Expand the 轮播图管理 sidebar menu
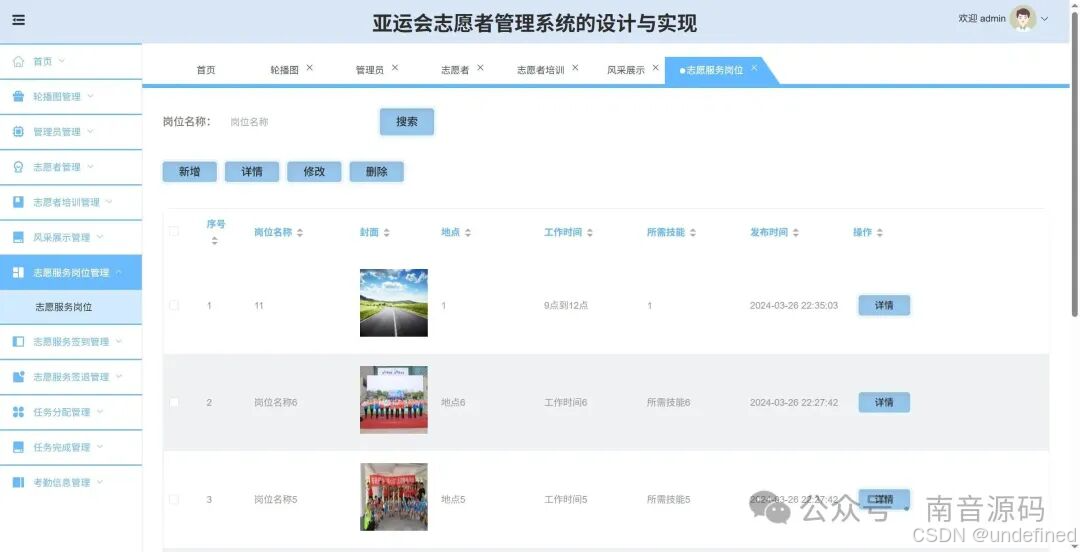The width and height of the screenshot is (1080, 552). [90, 96]
